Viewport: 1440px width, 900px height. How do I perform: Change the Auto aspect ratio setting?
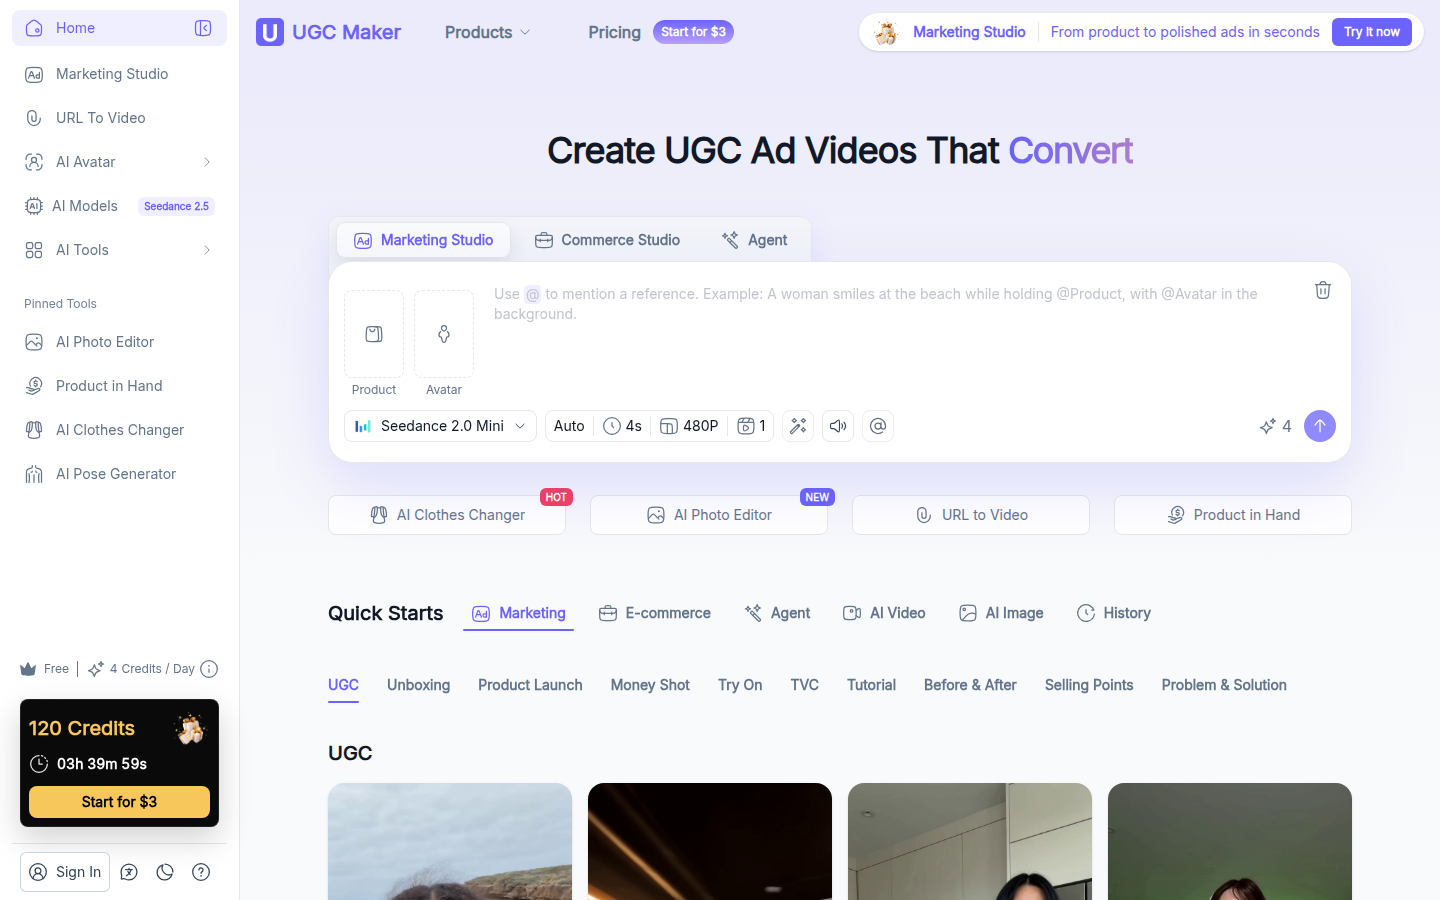coord(569,426)
